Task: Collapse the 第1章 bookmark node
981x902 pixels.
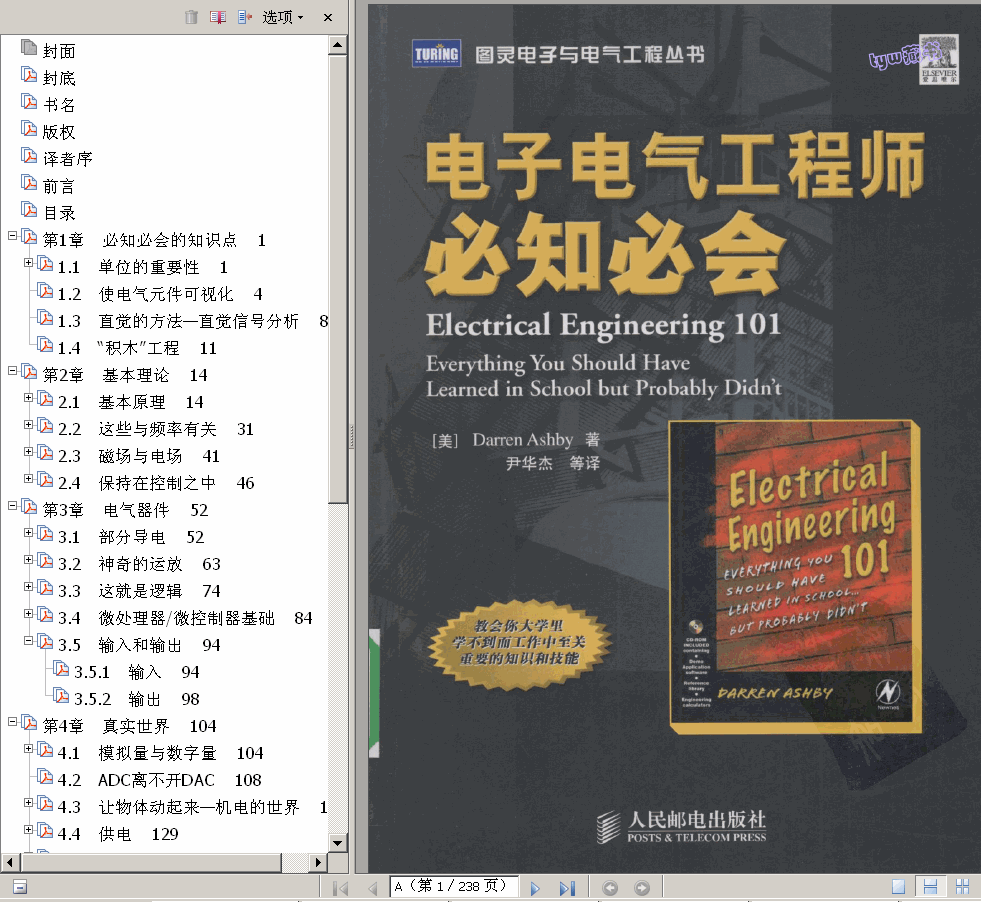Action: point(12,236)
